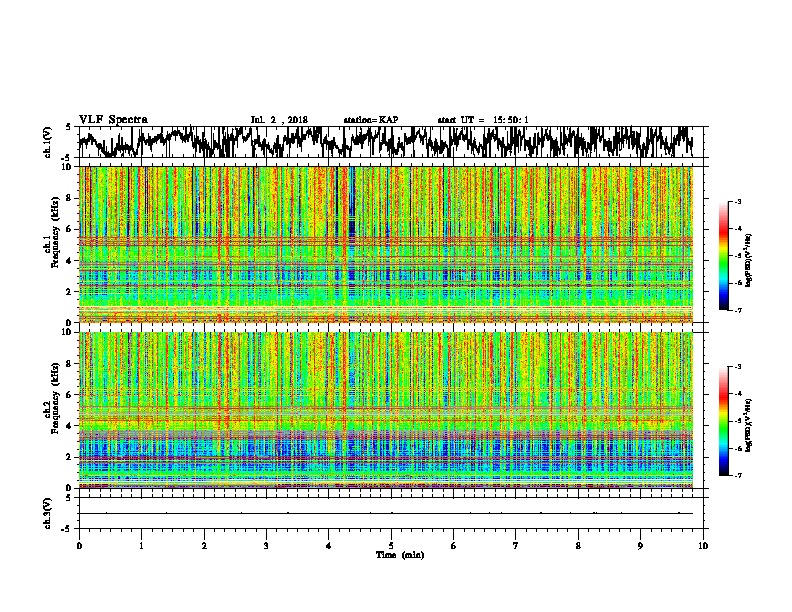This screenshot has height=612, width=792.
Task: Click the "ch.3(V)" axis label
Action: point(47,513)
